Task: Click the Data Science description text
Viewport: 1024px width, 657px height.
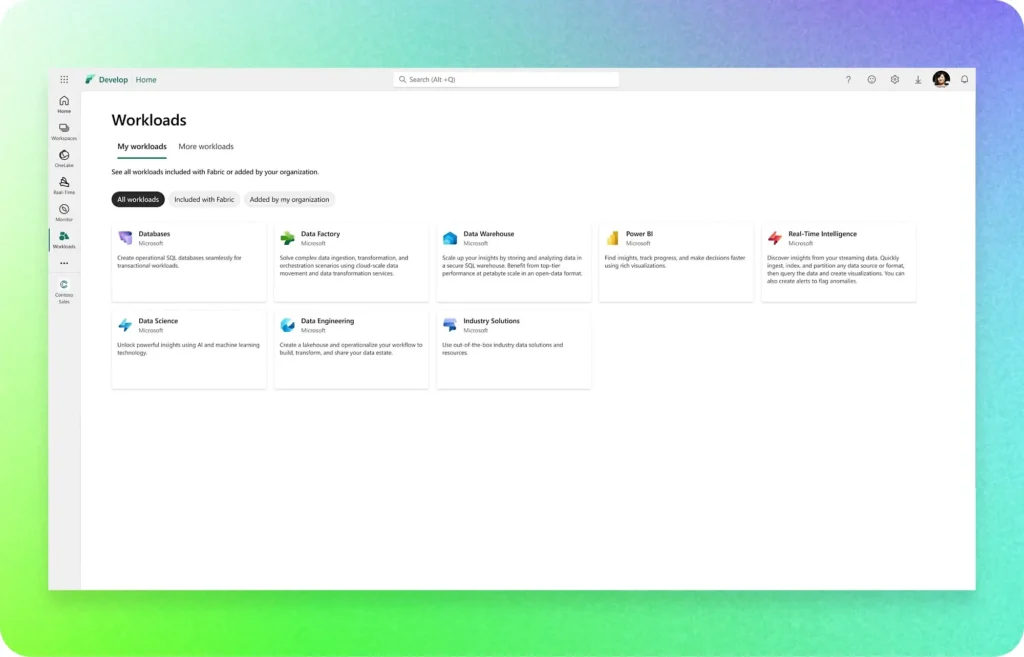Action: 188,349
